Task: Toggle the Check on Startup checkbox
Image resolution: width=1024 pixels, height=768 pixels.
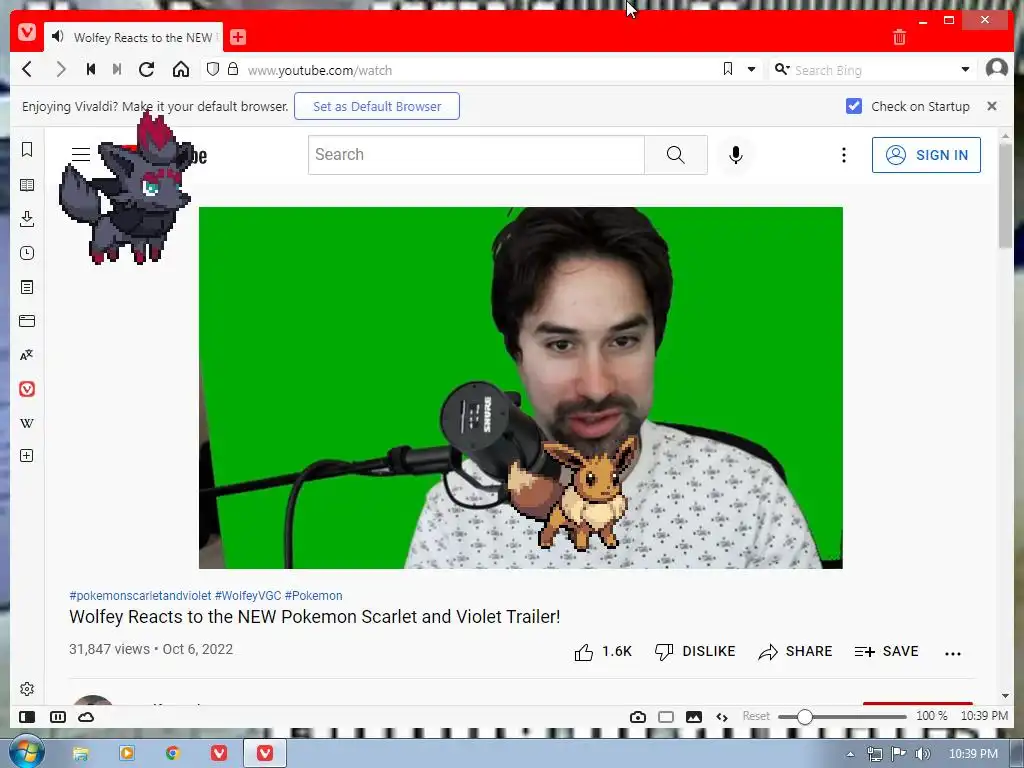Action: pos(854,106)
